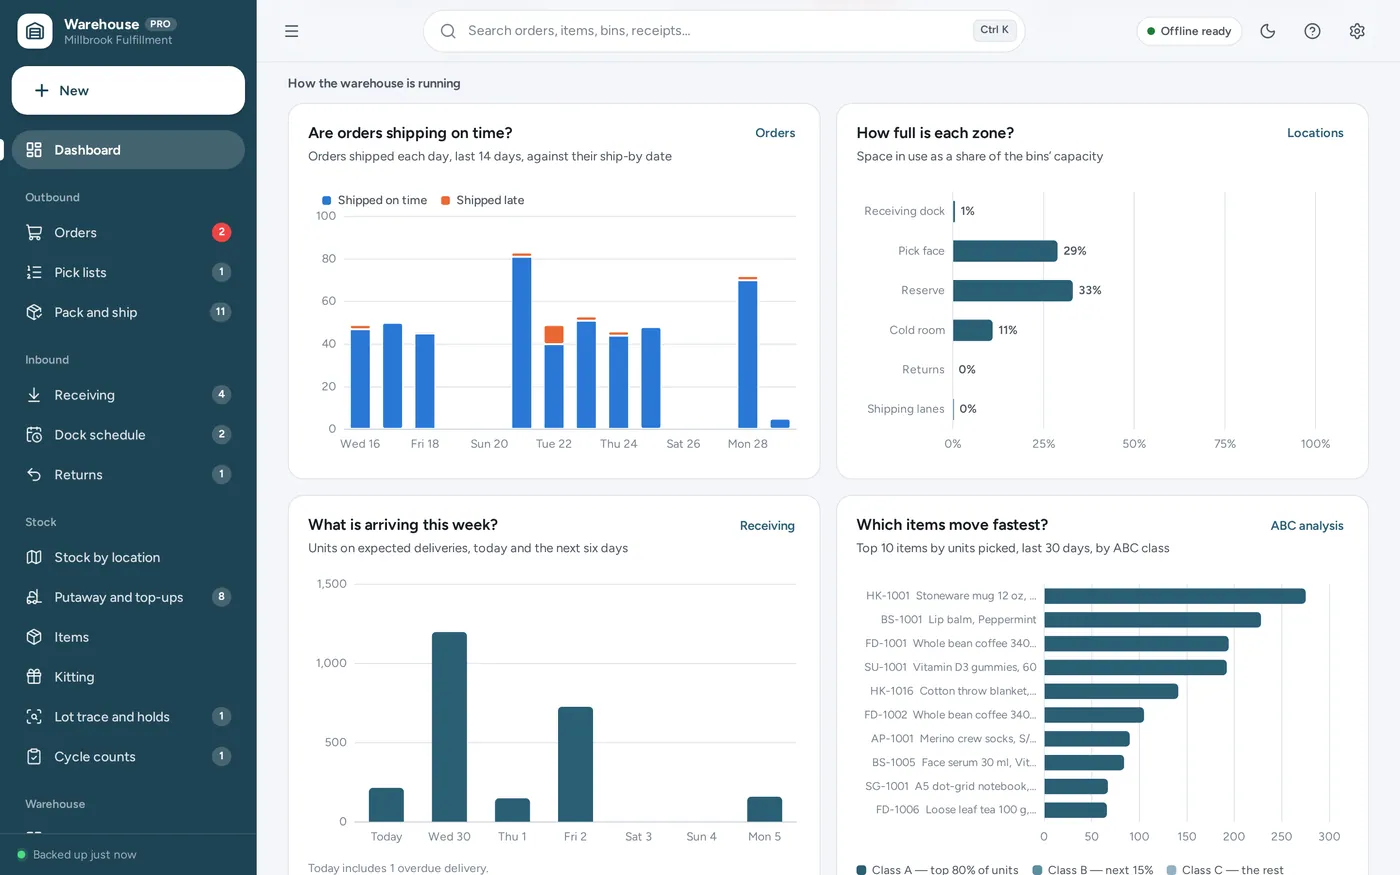
Task: Click the Stock by location map icon
Action: 34,558
